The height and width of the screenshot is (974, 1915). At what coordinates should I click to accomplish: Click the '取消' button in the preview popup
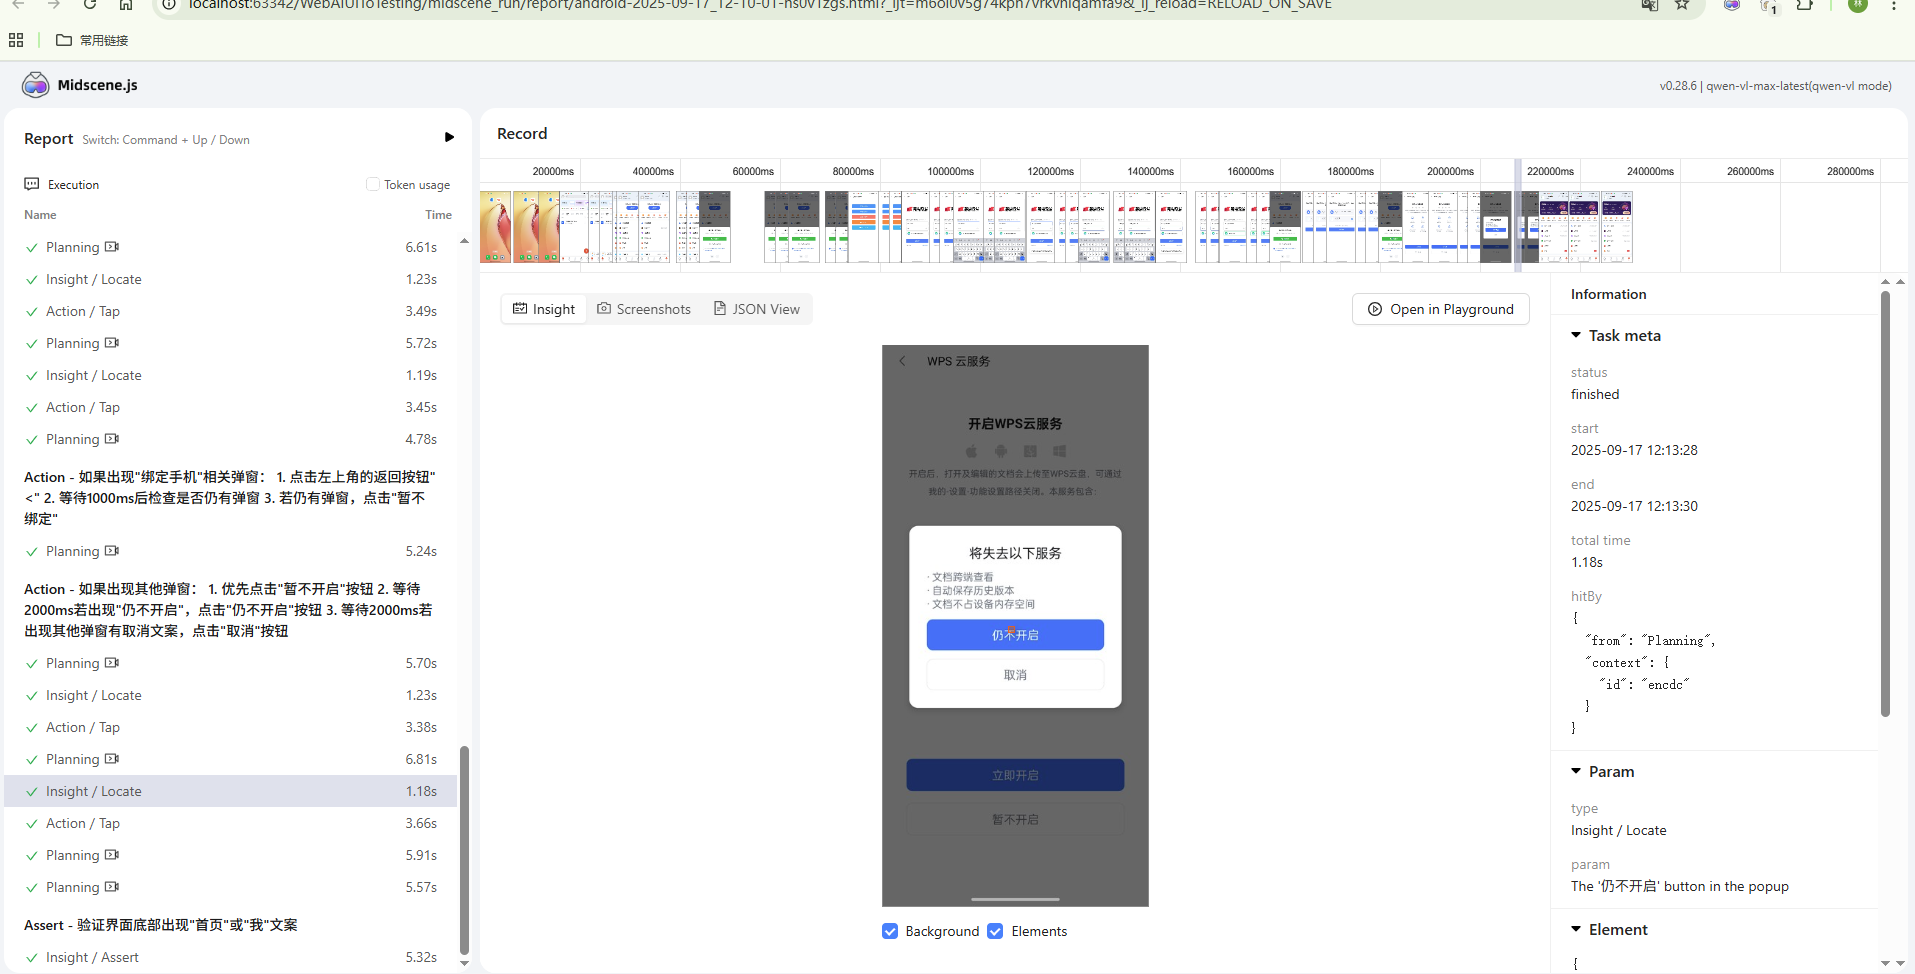tap(1015, 675)
